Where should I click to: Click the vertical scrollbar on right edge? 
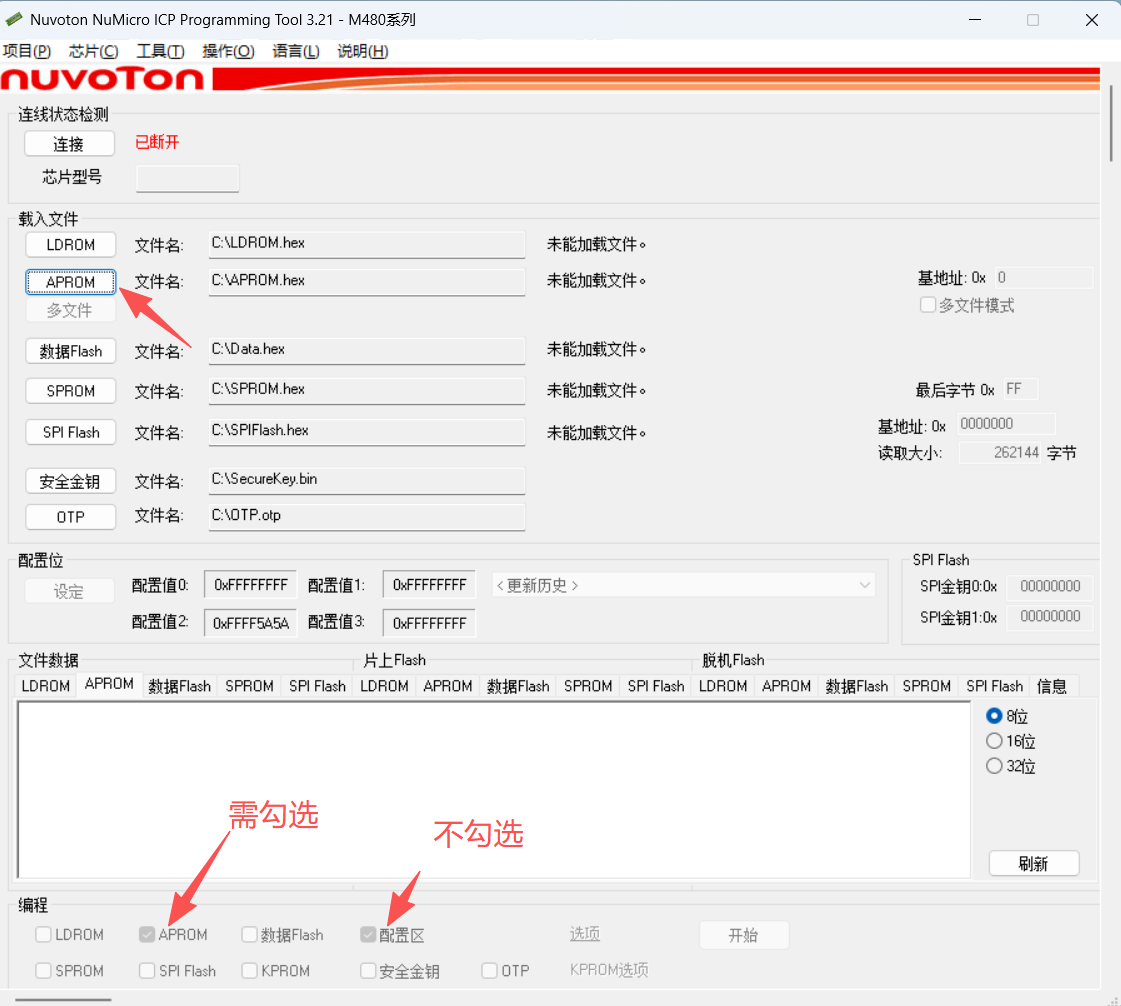coord(1112,123)
